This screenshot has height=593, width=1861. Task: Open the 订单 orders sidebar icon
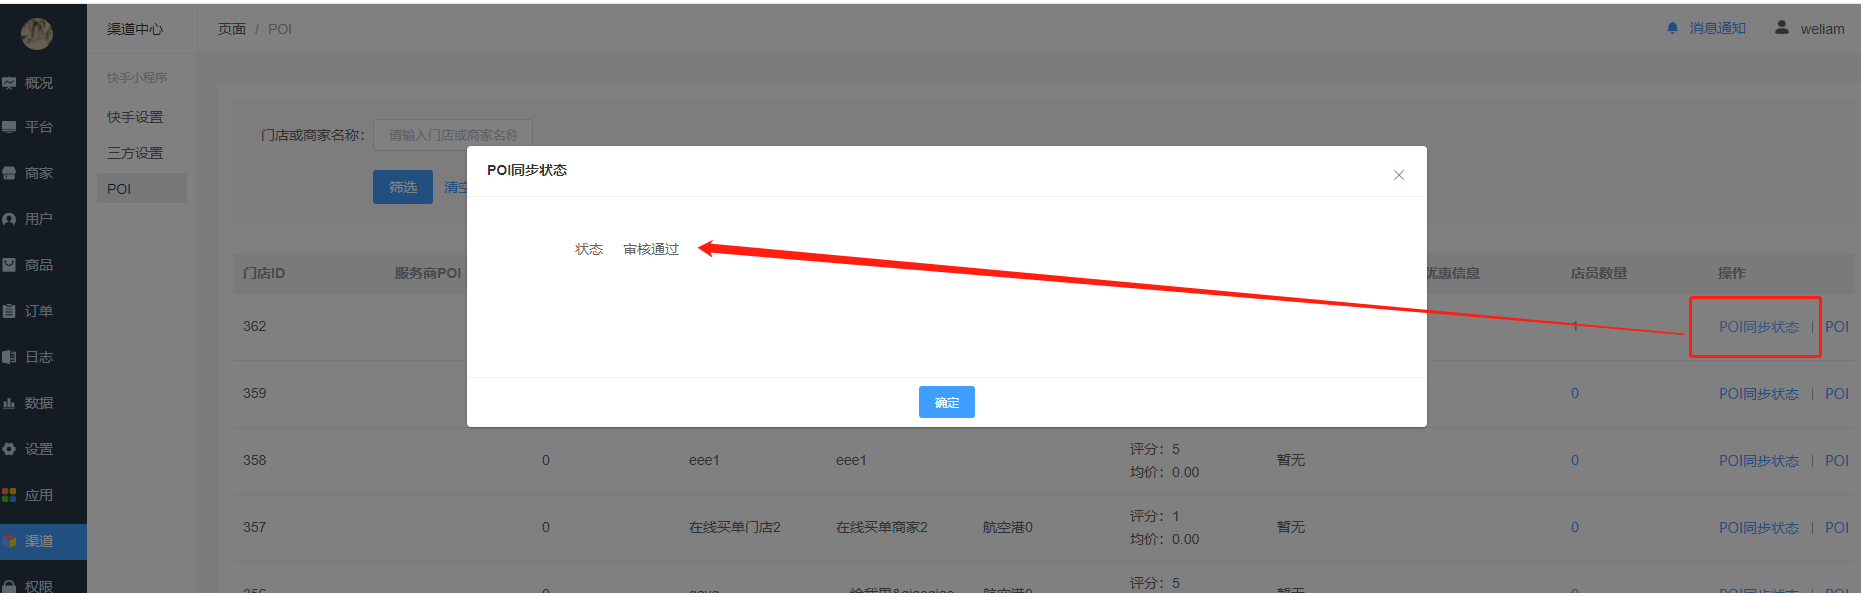[x=9, y=311]
